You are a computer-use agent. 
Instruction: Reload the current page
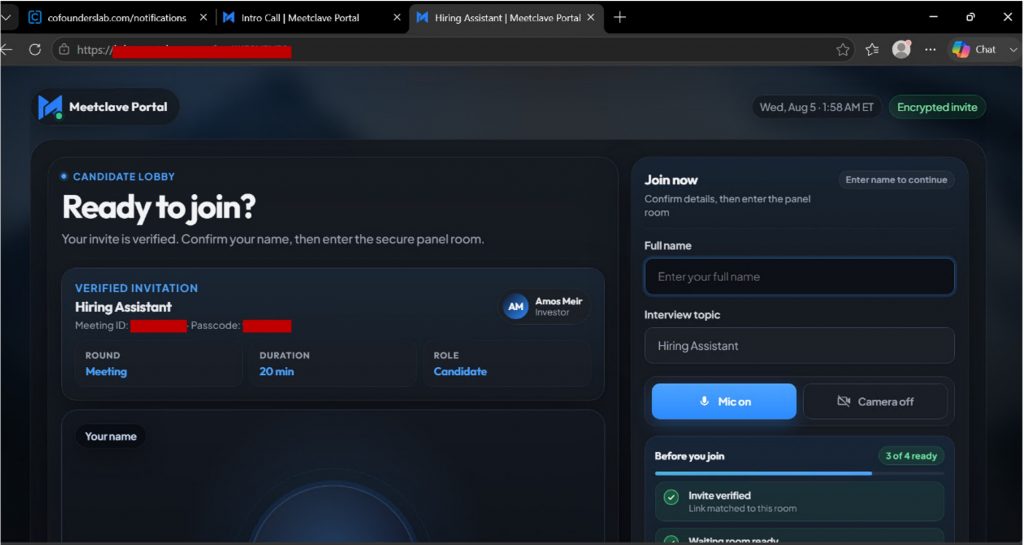coord(35,50)
